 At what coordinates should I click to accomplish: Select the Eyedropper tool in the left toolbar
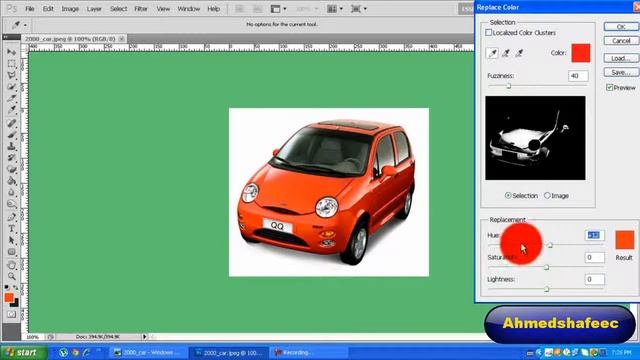pyautogui.click(x=11, y=109)
